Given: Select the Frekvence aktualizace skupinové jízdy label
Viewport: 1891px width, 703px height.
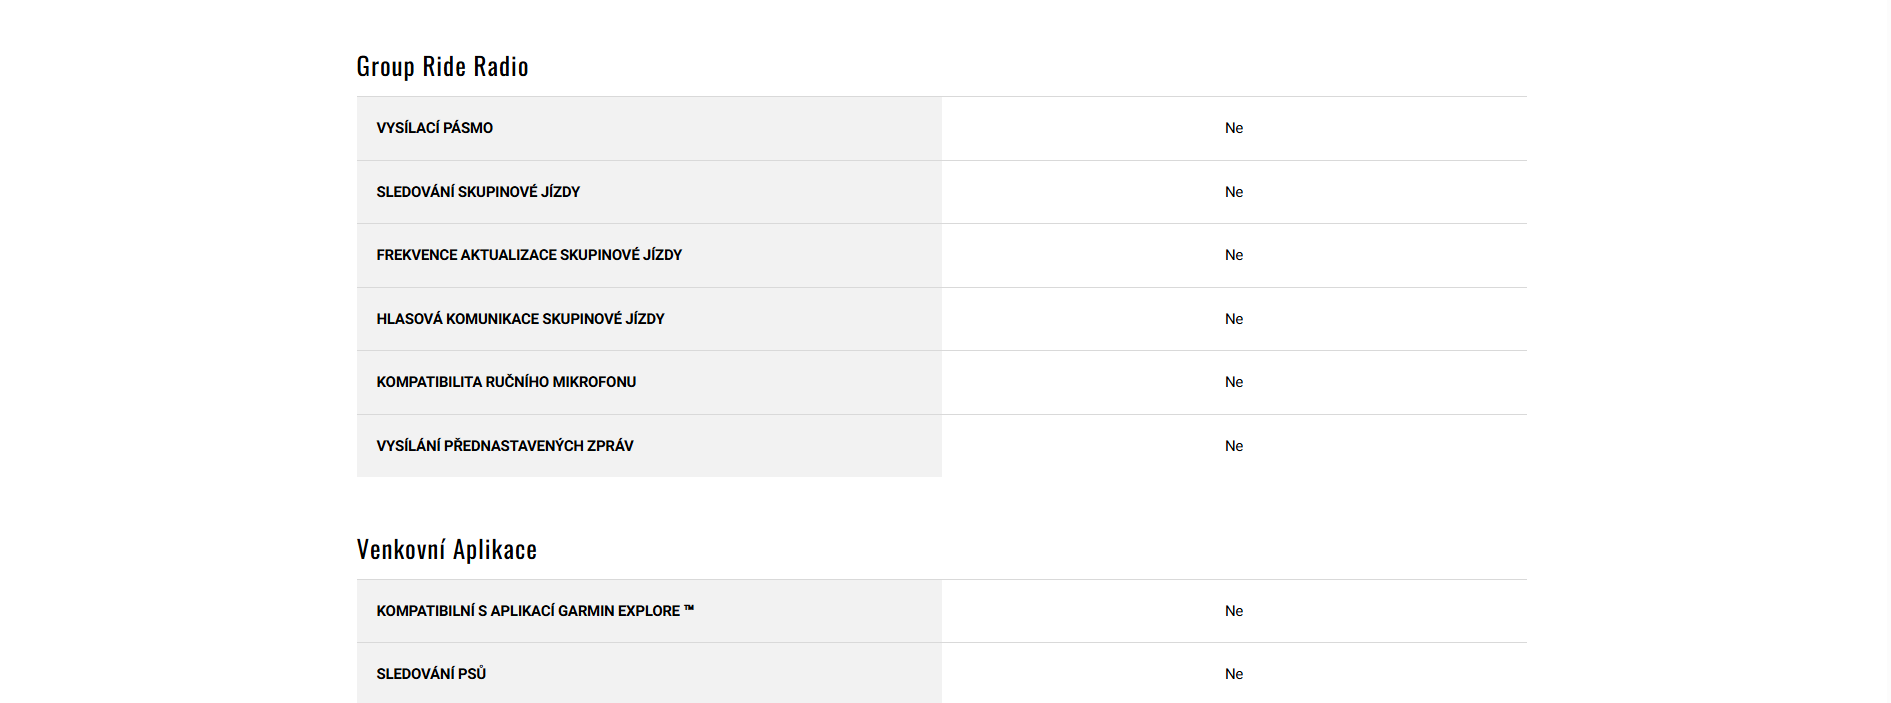Looking at the screenshot, I should pyautogui.click(x=529, y=255).
